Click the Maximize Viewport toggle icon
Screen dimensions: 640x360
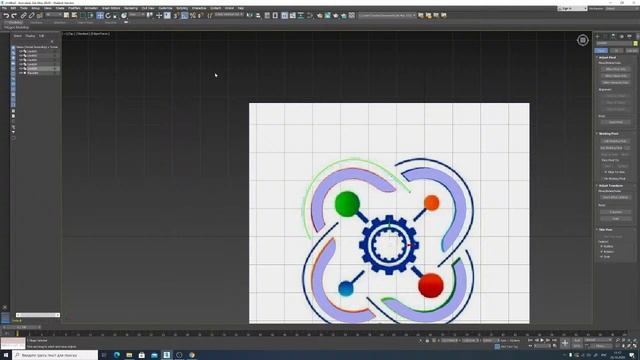coord(635,346)
